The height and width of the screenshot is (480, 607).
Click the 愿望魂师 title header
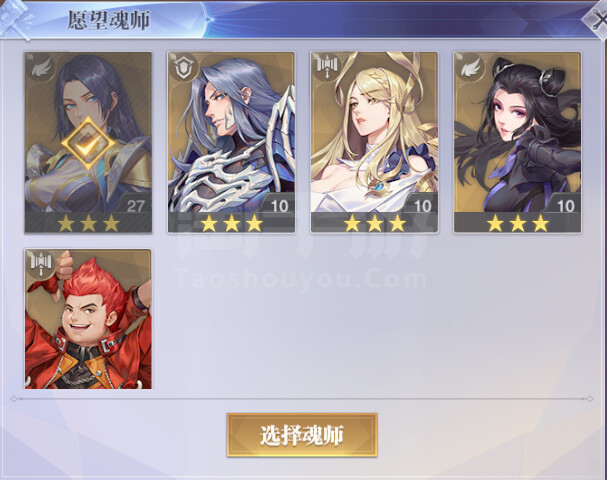109,20
